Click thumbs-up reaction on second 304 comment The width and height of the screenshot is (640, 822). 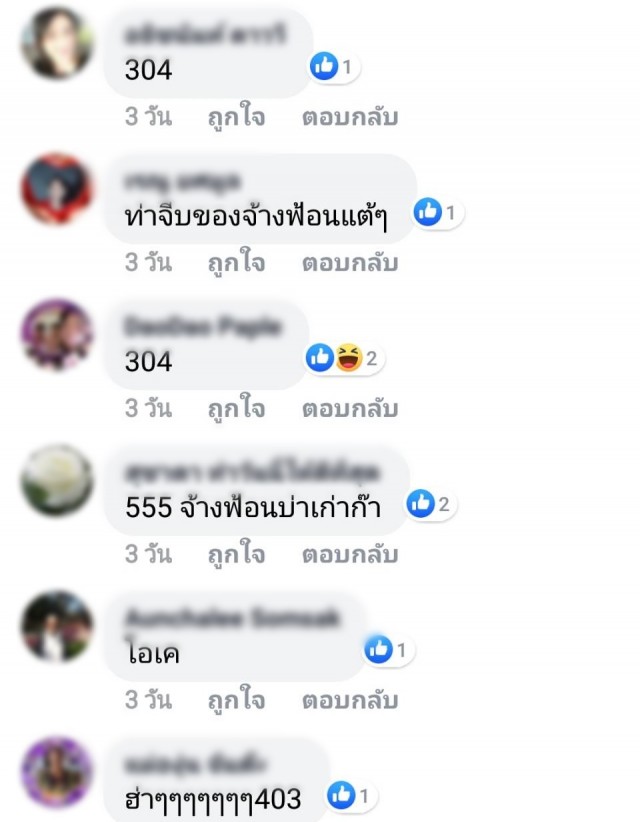click(319, 358)
